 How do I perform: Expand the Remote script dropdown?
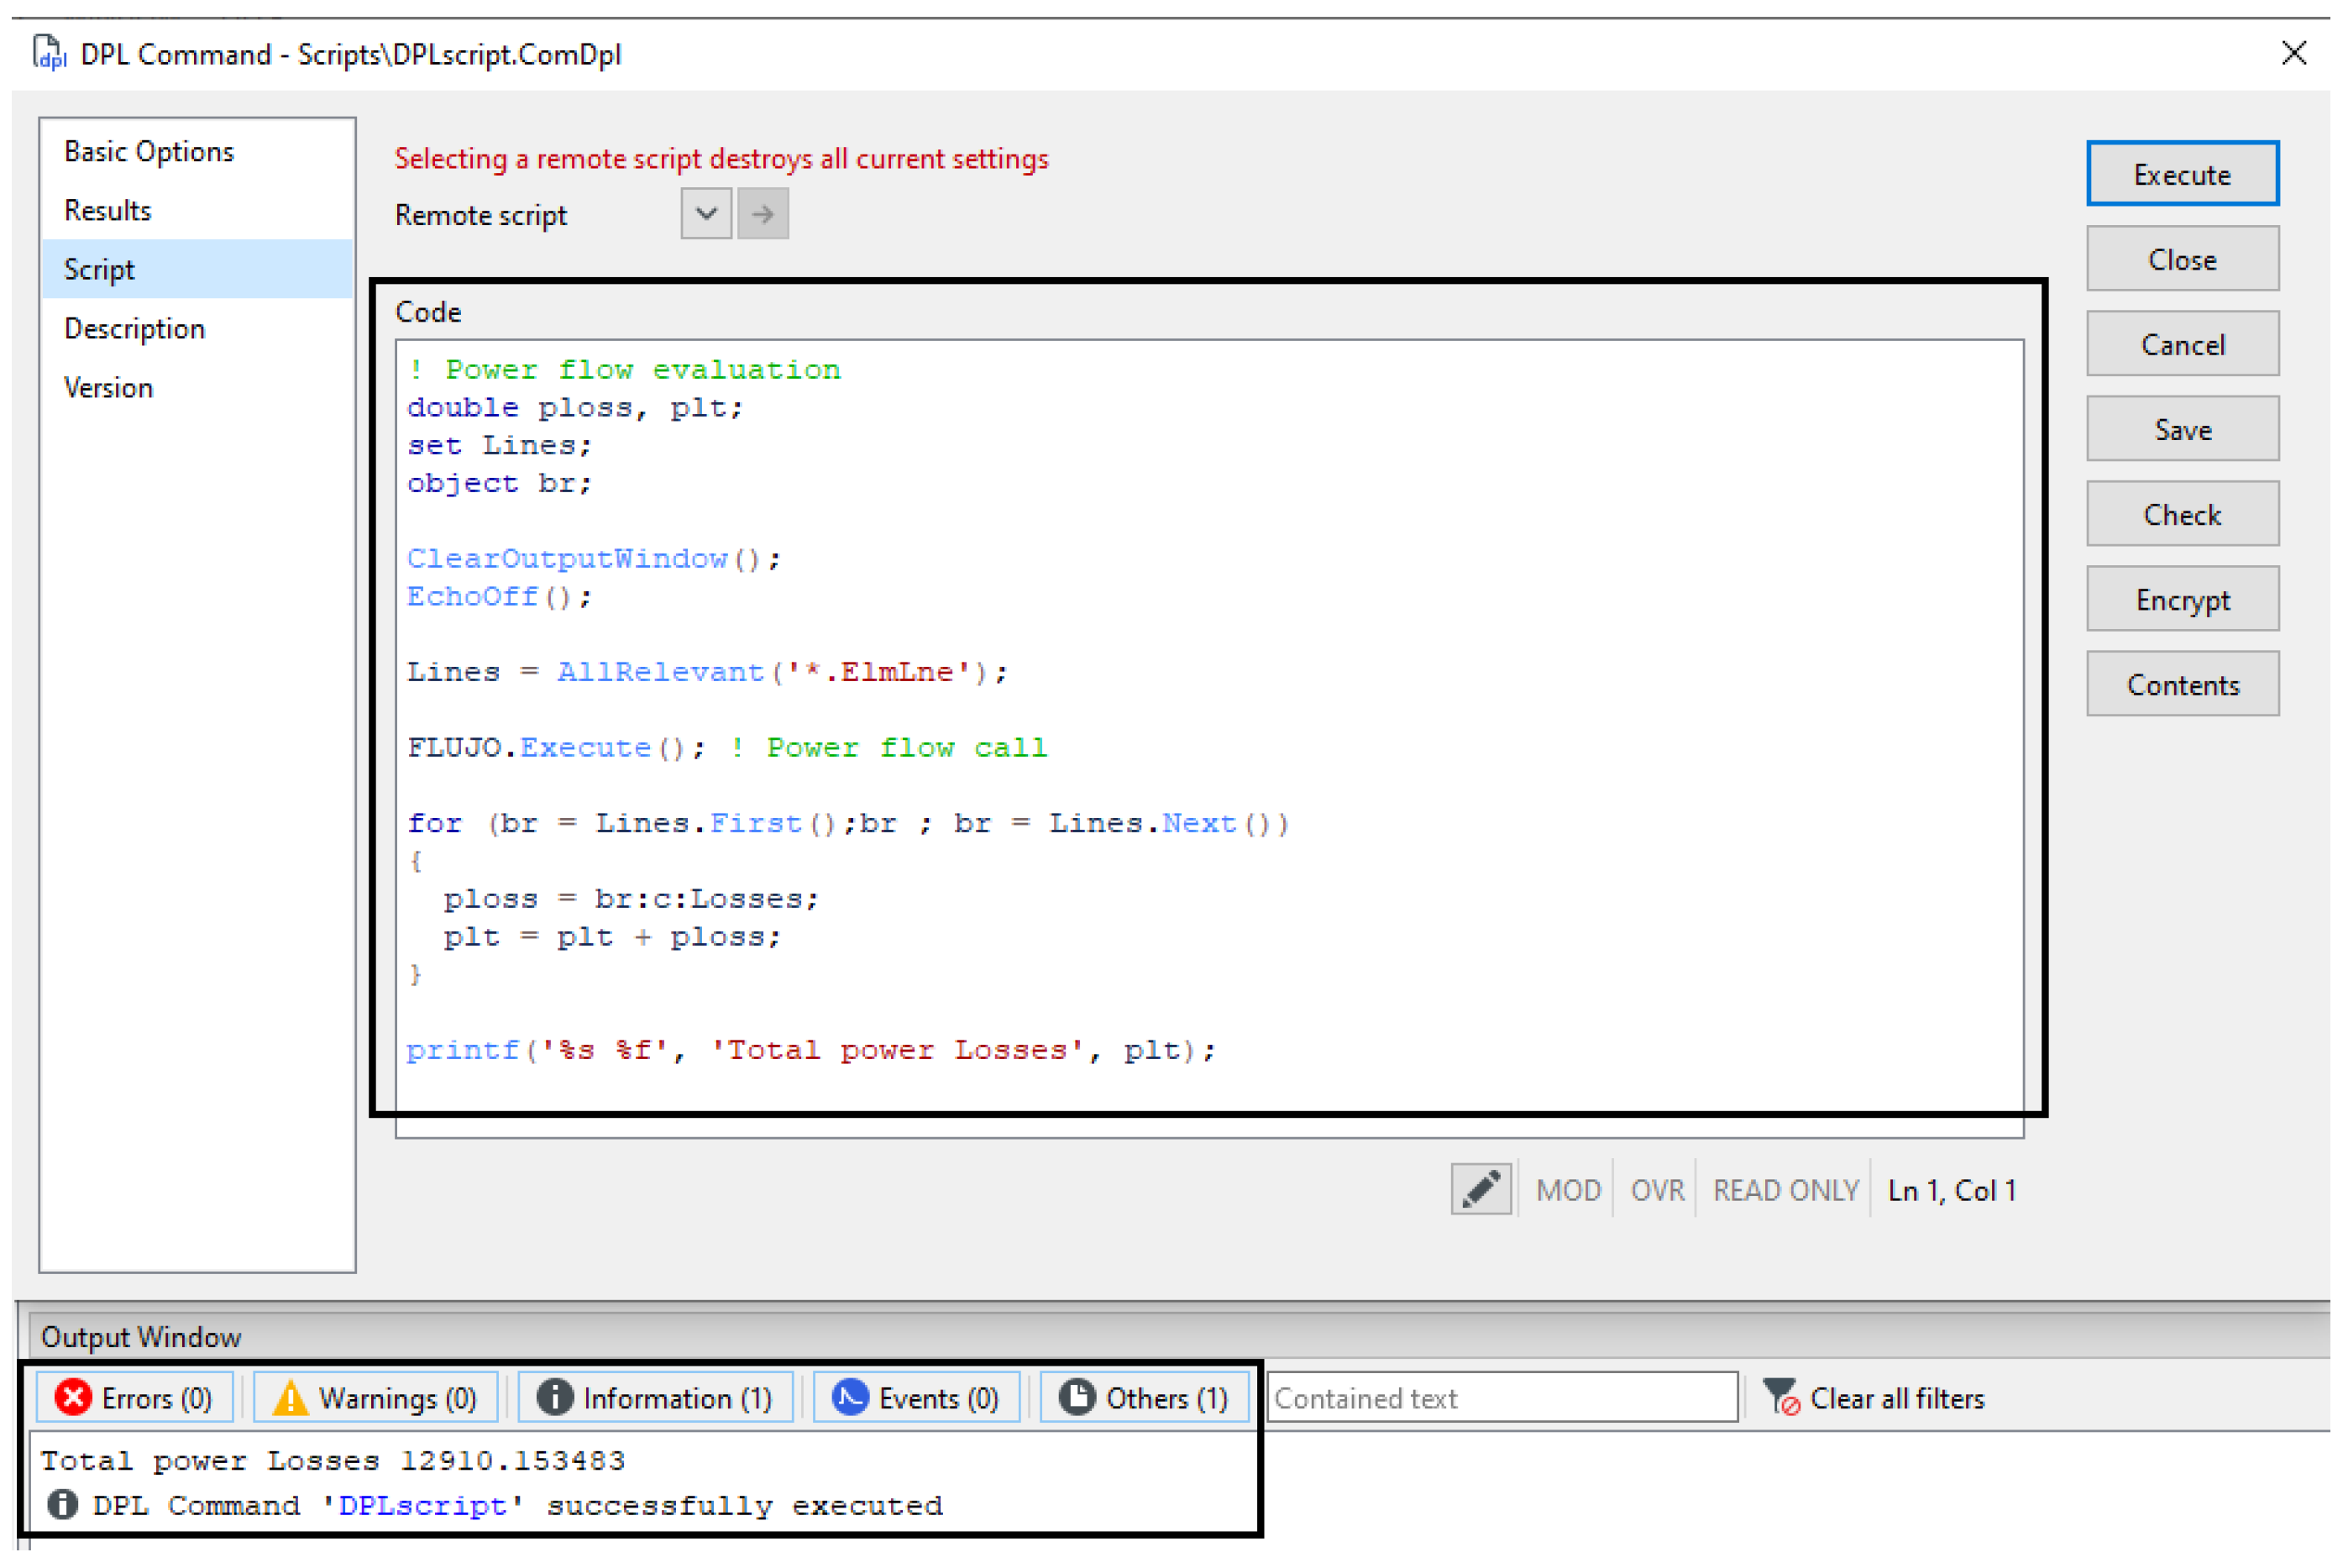[706, 214]
